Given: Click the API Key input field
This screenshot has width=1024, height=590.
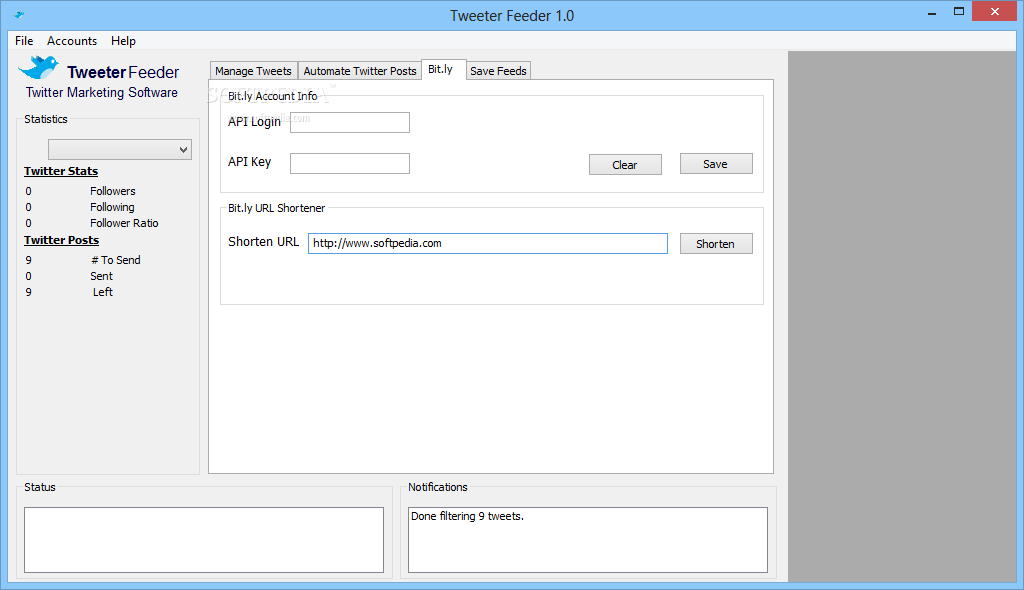Looking at the screenshot, I should 350,163.
